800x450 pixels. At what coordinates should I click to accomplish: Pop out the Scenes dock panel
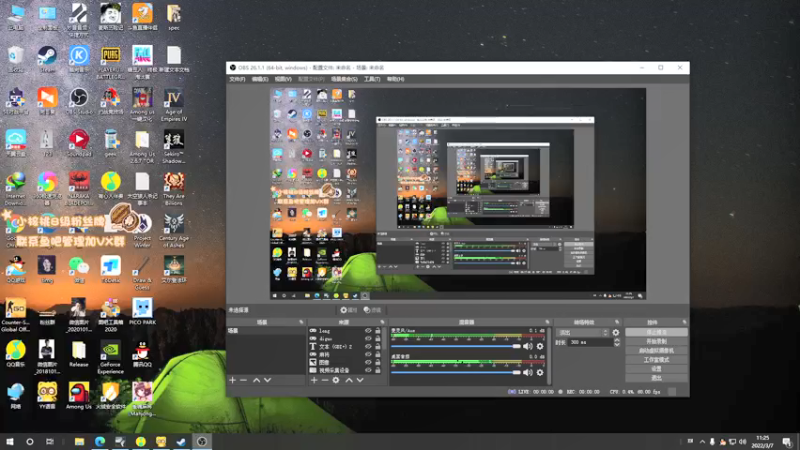301,322
